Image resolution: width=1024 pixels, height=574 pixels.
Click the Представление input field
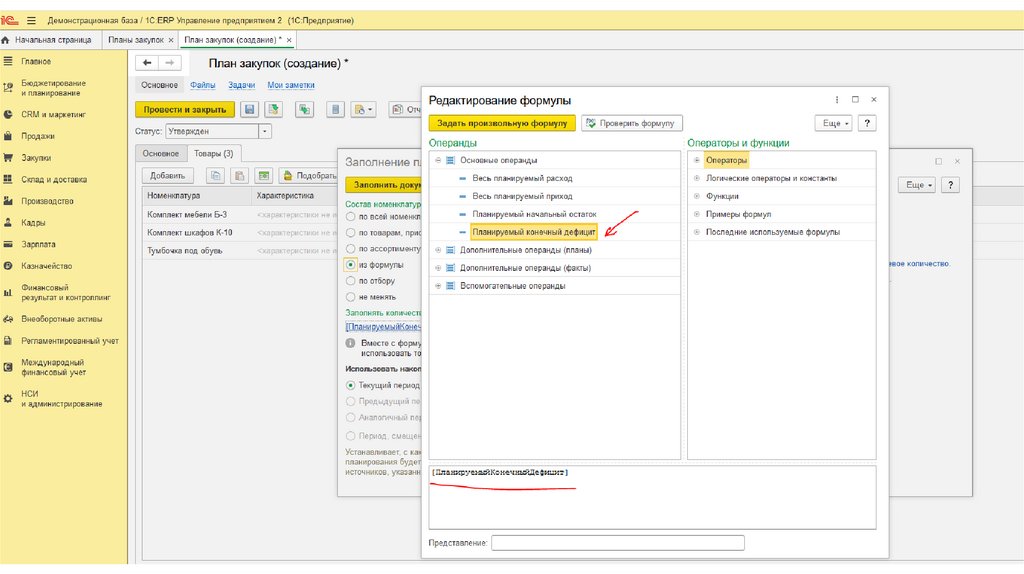[617, 543]
